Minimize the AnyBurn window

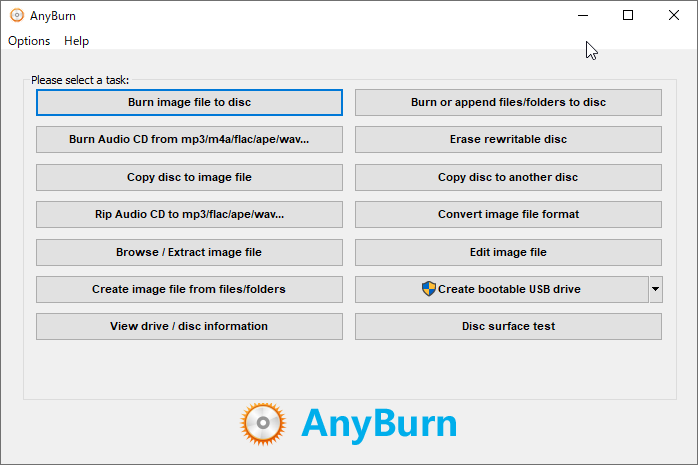pos(583,16)
